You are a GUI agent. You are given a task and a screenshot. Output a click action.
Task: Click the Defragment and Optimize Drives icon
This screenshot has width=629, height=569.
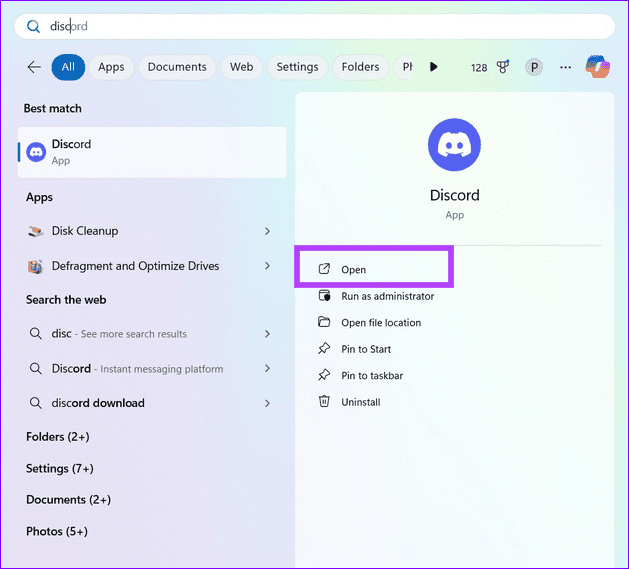tap(35, 266)
